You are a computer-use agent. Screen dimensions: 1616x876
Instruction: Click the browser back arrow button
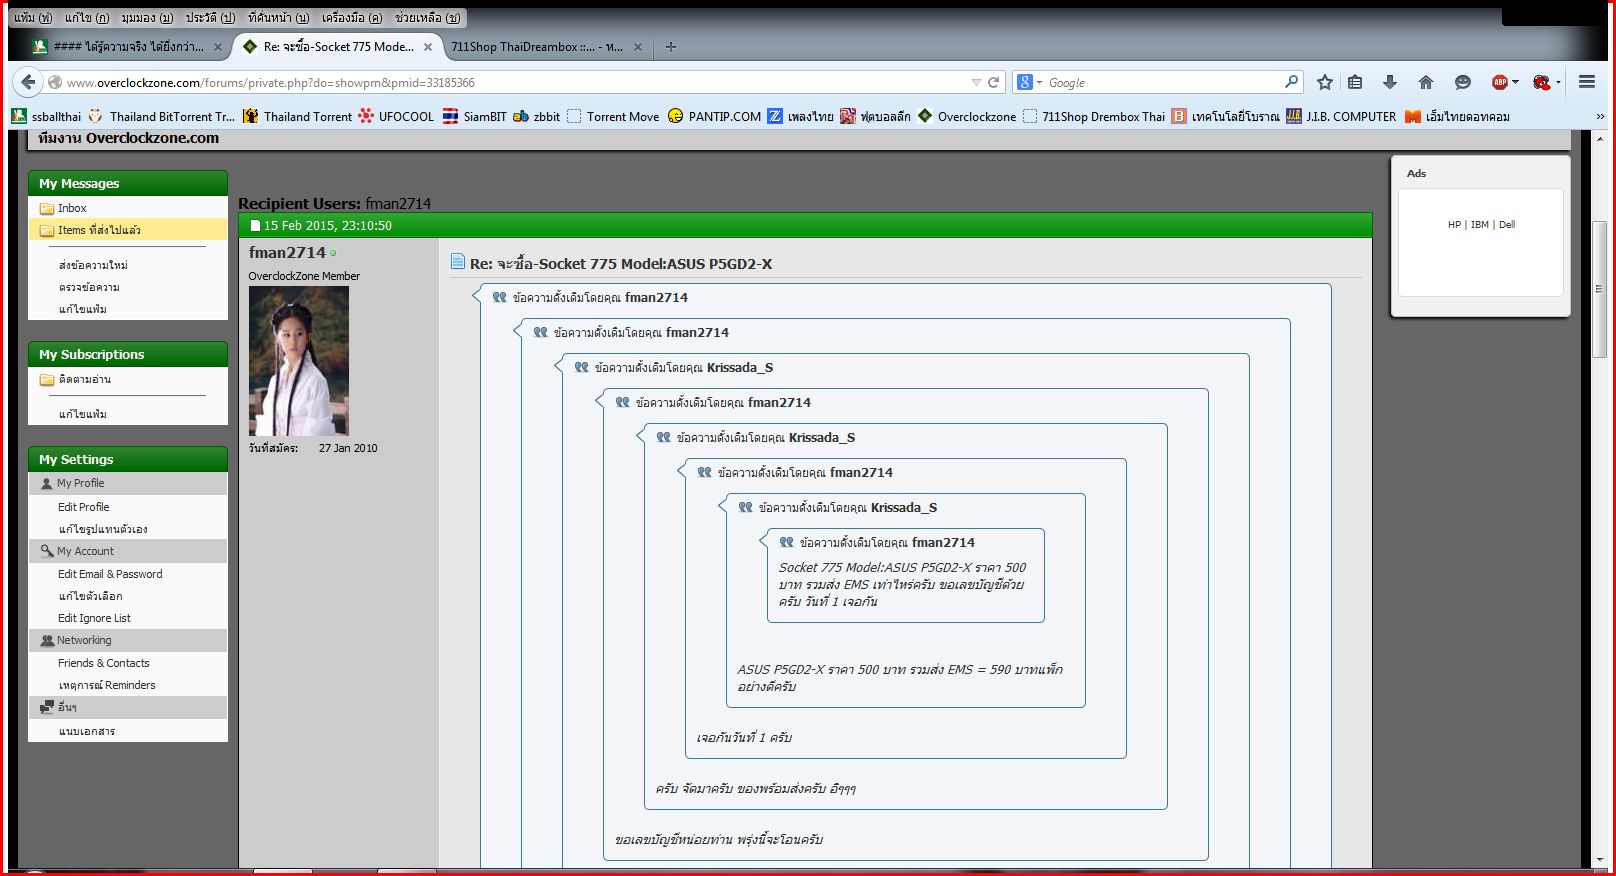[x=28, y=82]
